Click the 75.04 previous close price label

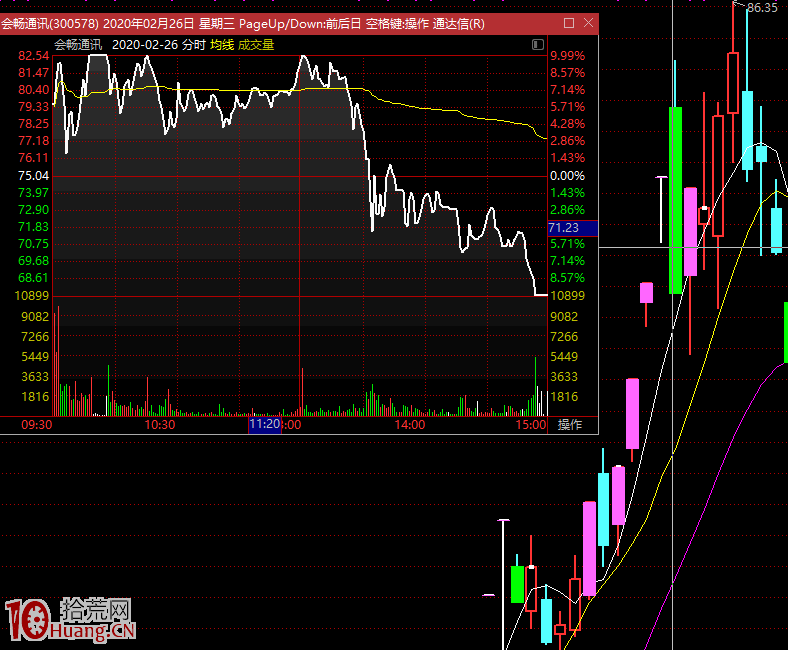coord(34,176)
